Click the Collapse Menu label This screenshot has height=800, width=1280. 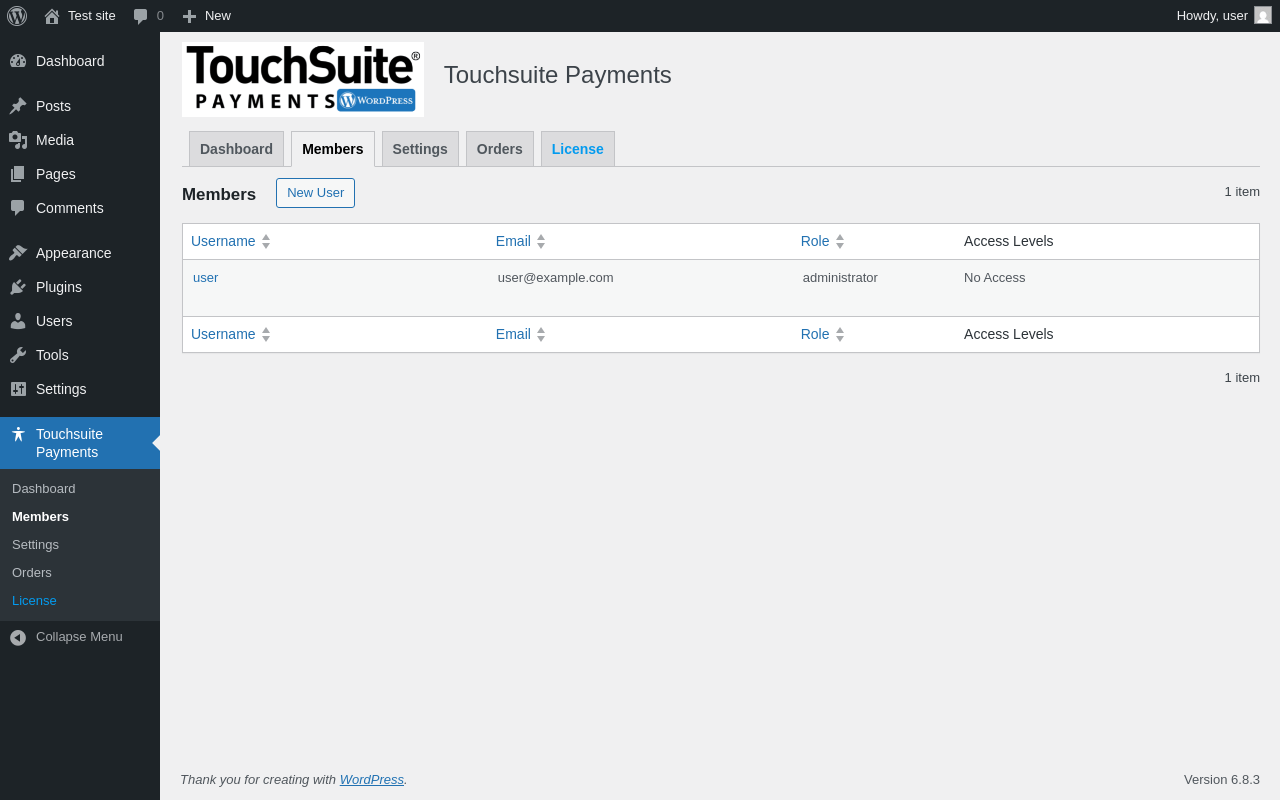(79, 637)
